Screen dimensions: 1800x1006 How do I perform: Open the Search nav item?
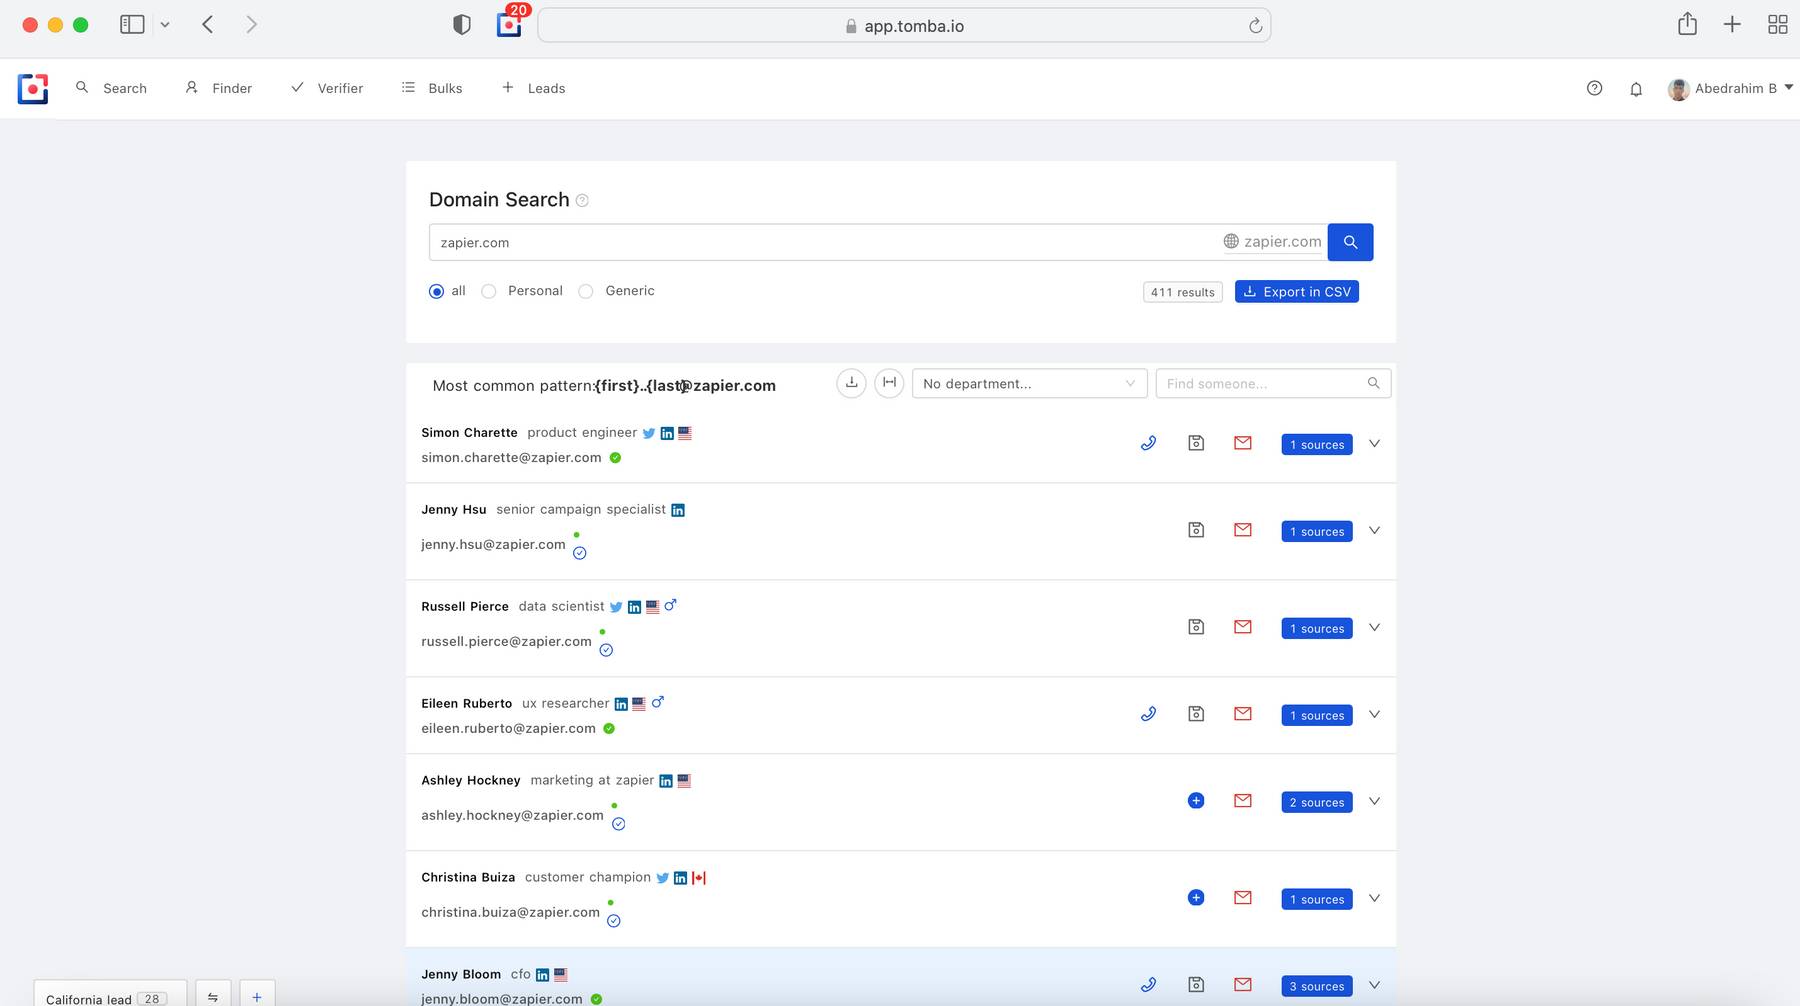click(x=111, y=88)
